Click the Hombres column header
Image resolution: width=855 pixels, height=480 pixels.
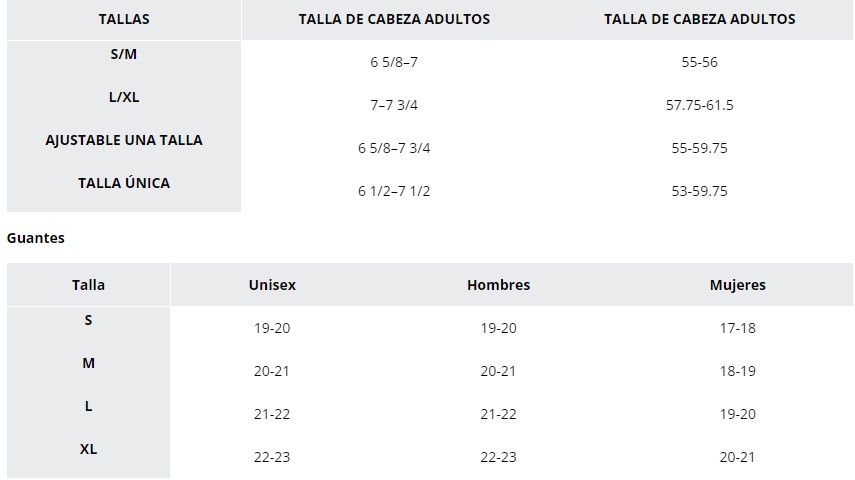tap(498, 285)
